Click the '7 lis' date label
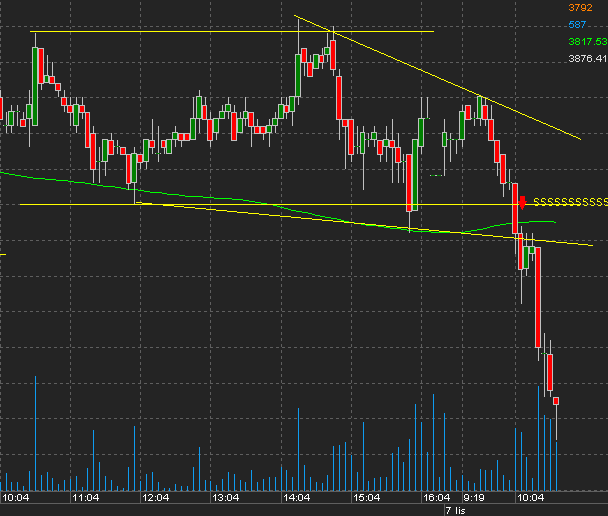The image size is (608, 516). point(455,511)
